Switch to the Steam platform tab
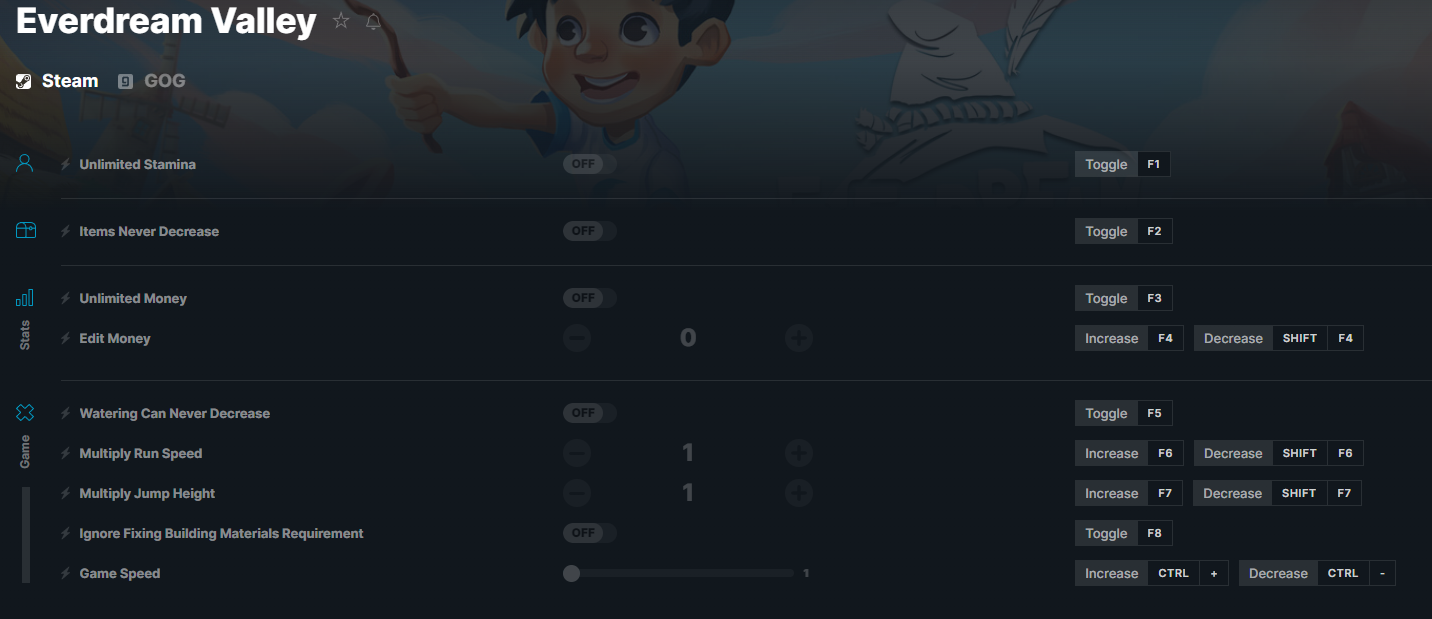 pyautogui.click(x=57, y=81)
